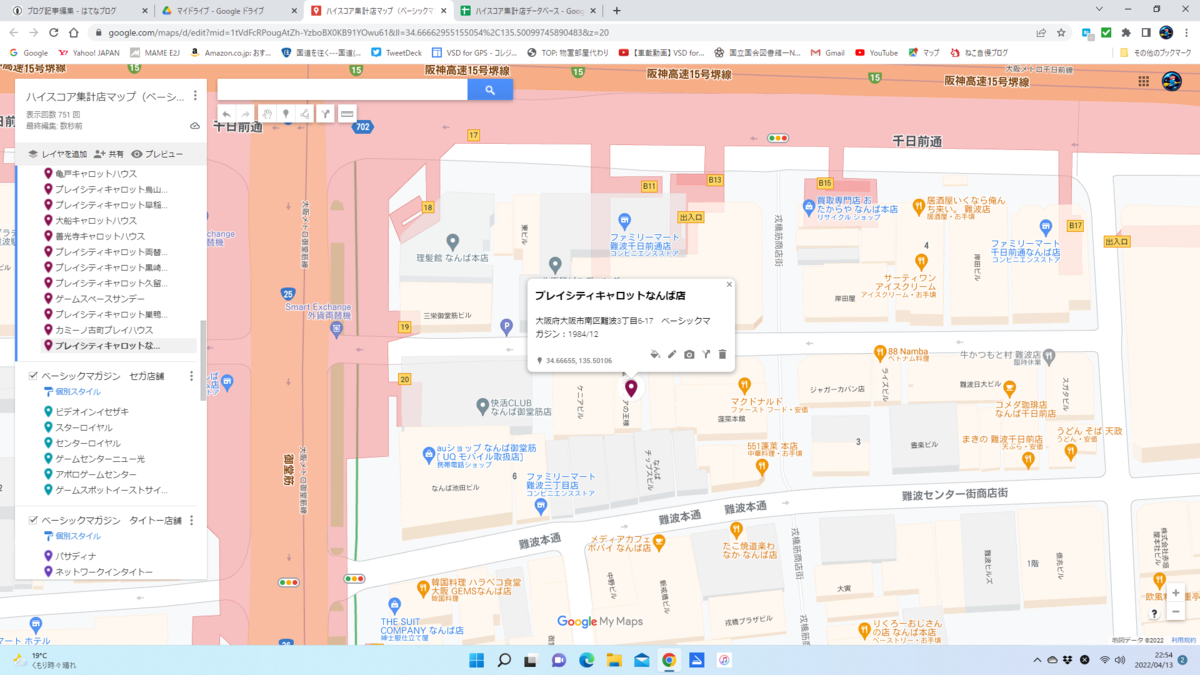Select パサディナ in layer list

(x=76, y=555)
